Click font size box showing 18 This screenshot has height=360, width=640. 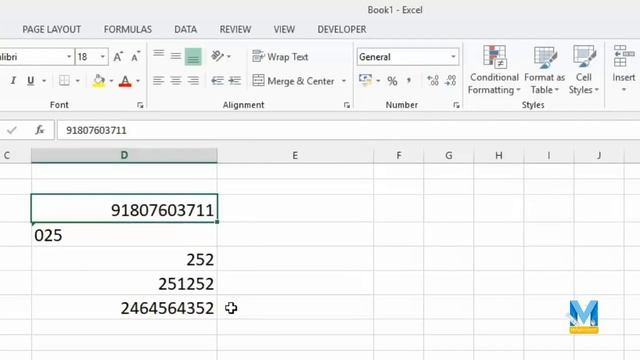coord(87,57)
